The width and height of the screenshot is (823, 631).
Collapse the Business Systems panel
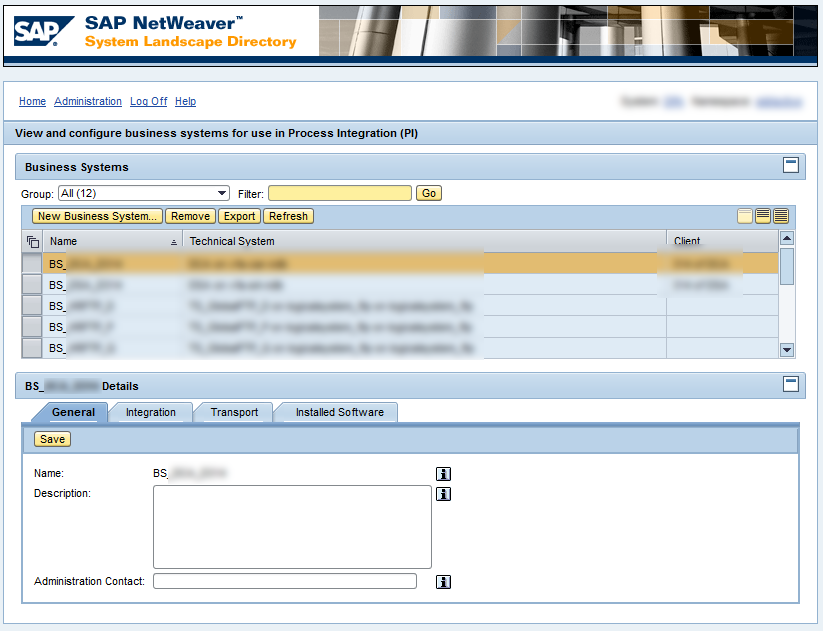pyautogui.click(x=790, y=166)
